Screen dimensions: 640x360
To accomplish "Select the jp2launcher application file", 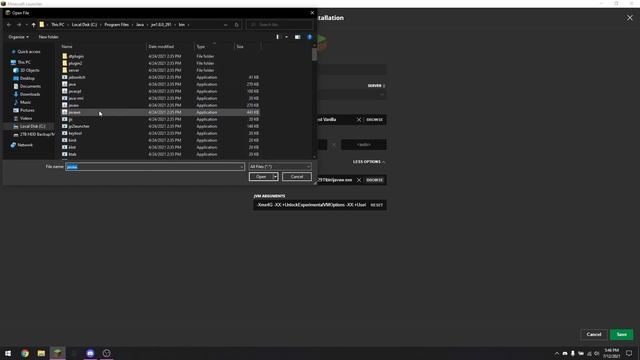I will (79, 126).
